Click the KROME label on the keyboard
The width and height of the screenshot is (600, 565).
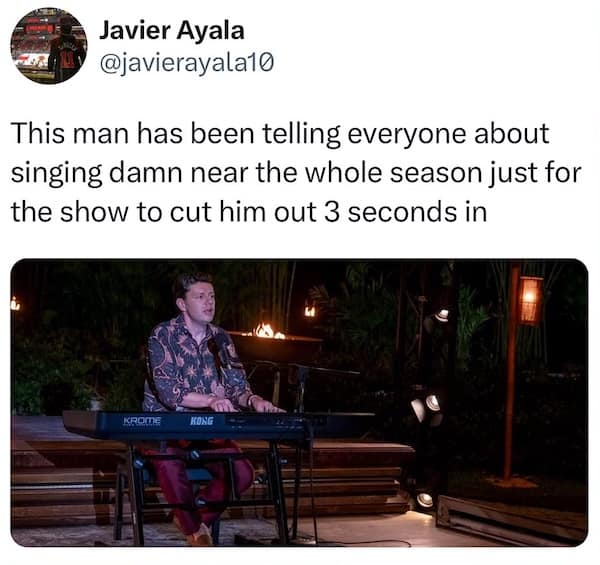coord(142,421)
